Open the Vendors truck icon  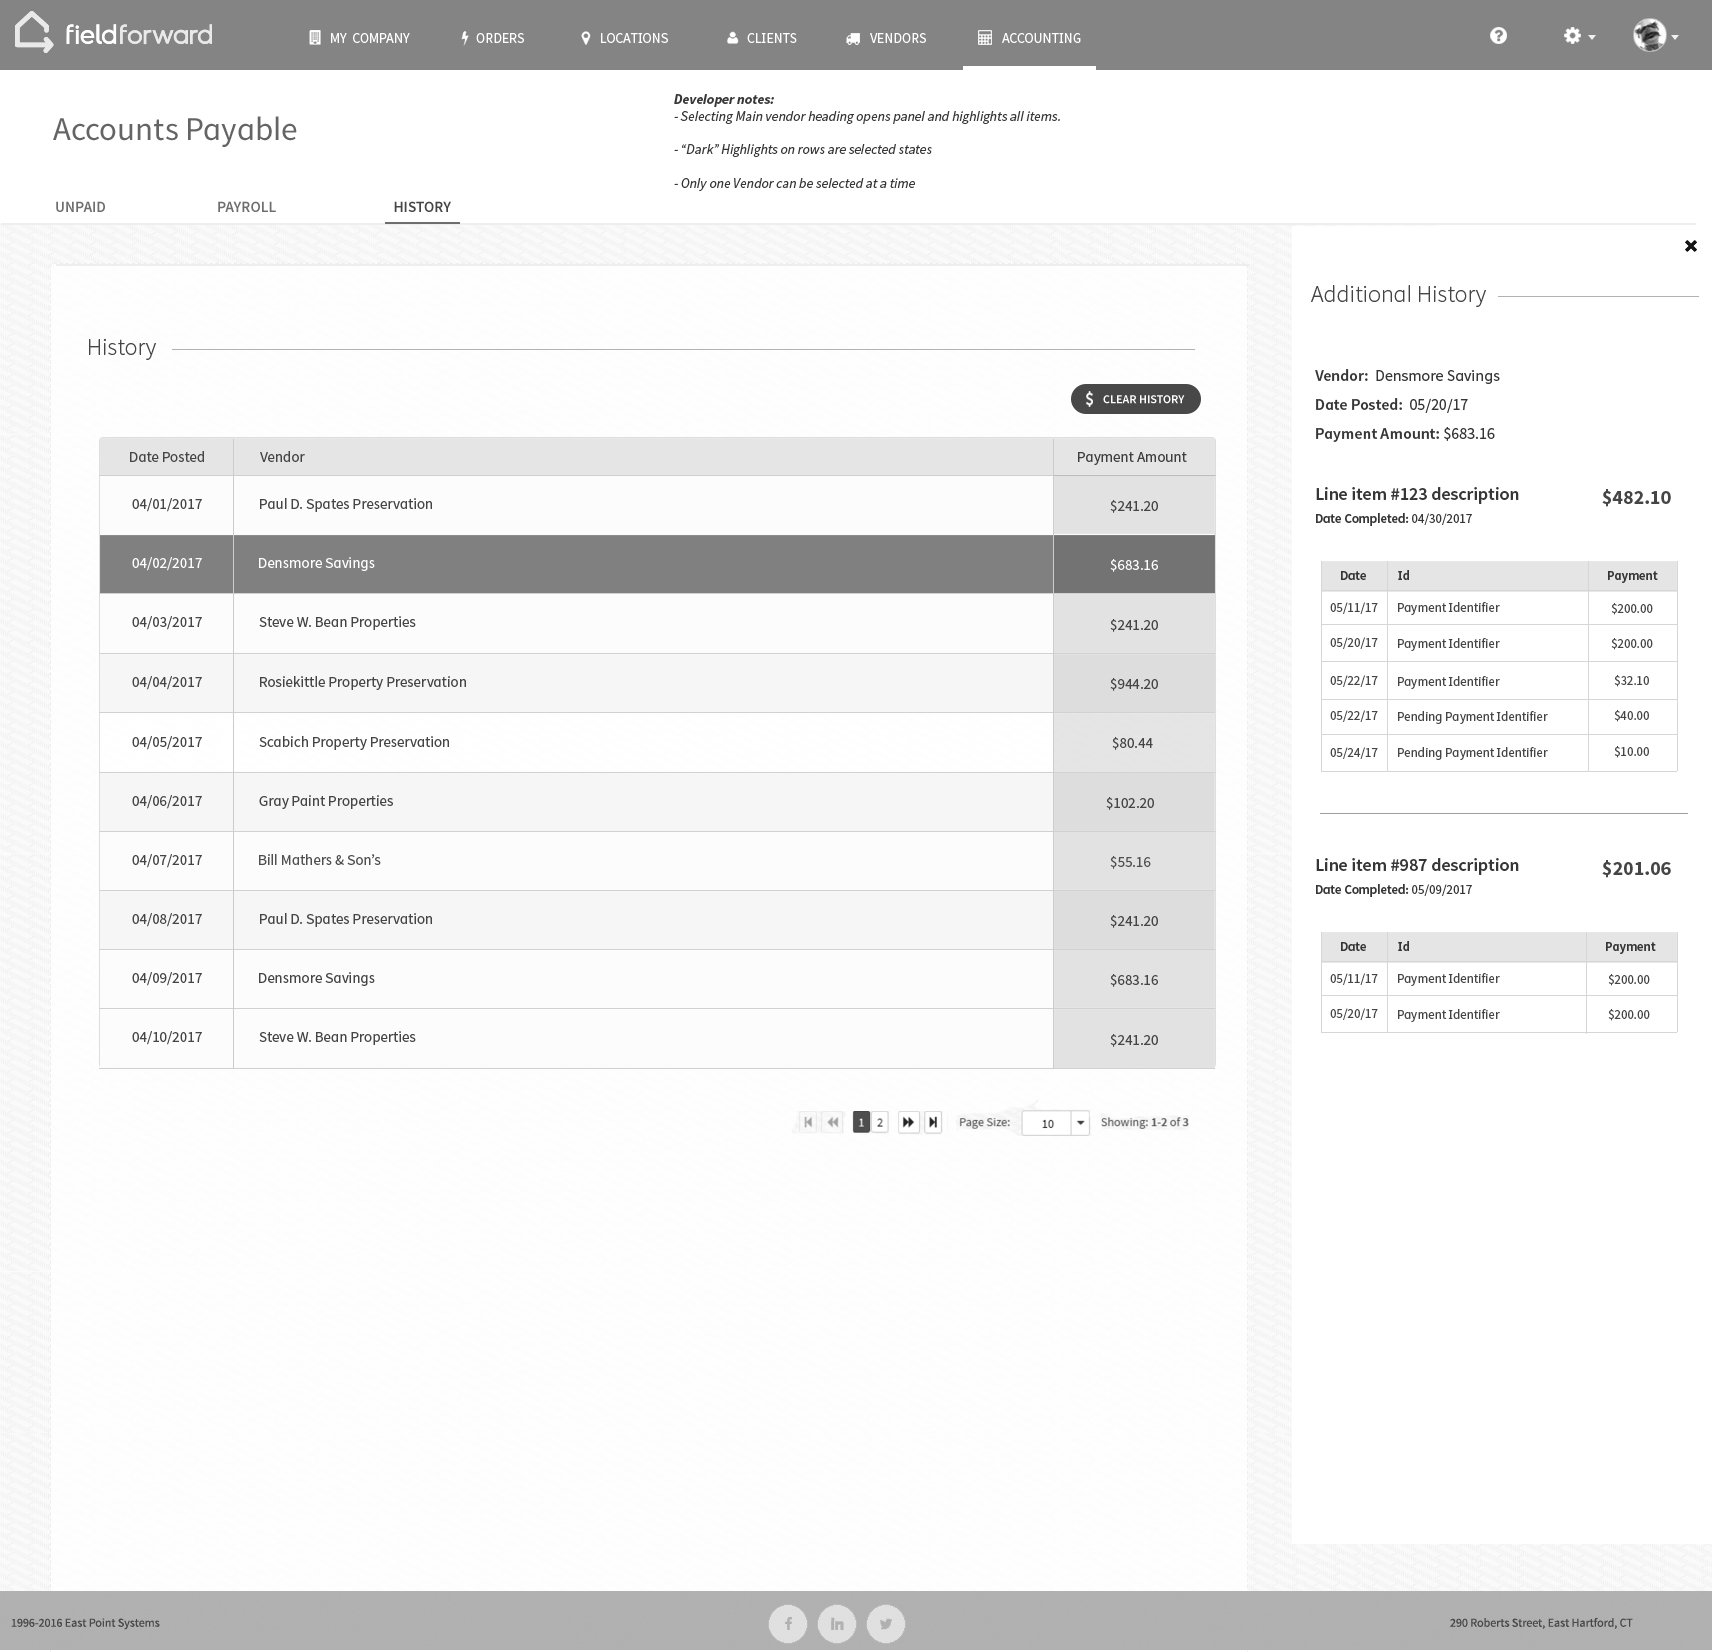(852, 37)
